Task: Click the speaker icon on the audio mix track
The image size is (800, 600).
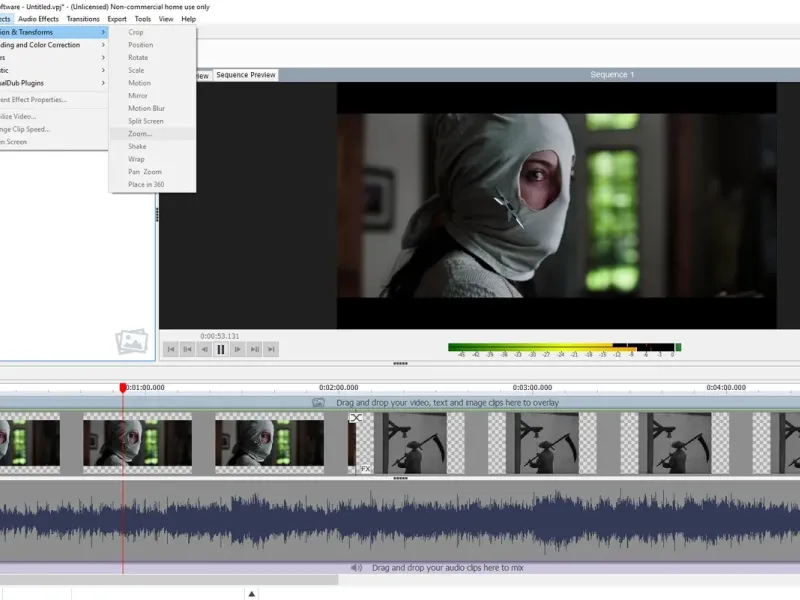Action: [x=356, y=567]
